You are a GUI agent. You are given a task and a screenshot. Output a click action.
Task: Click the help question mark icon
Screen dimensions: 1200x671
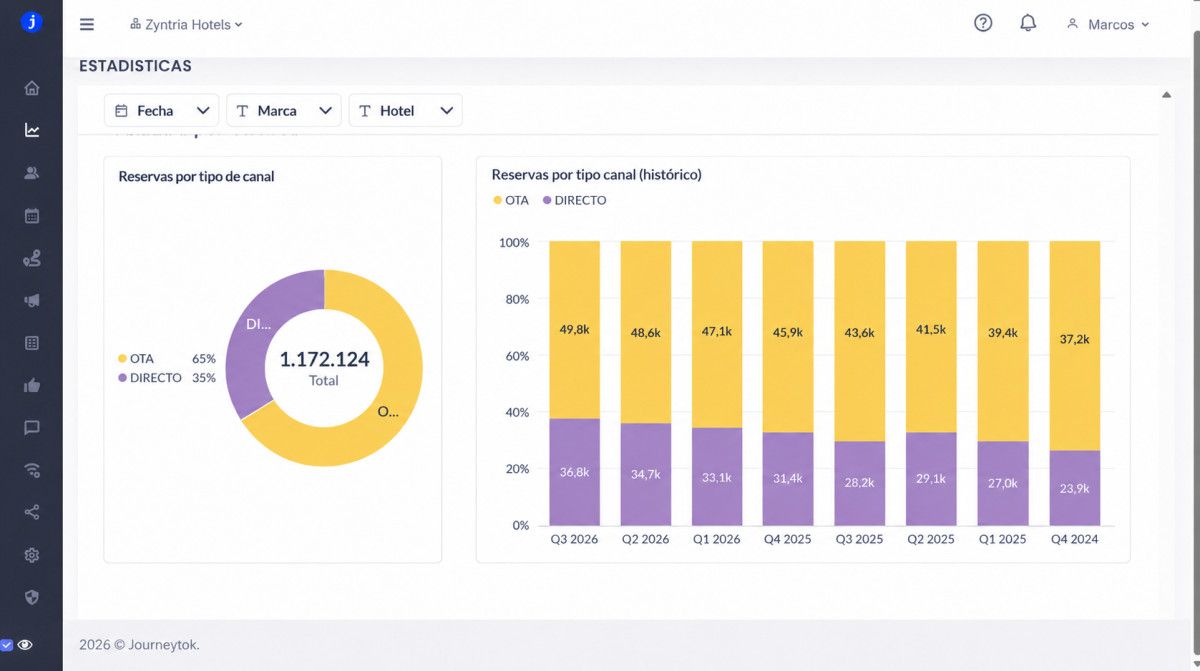[983, 23]
